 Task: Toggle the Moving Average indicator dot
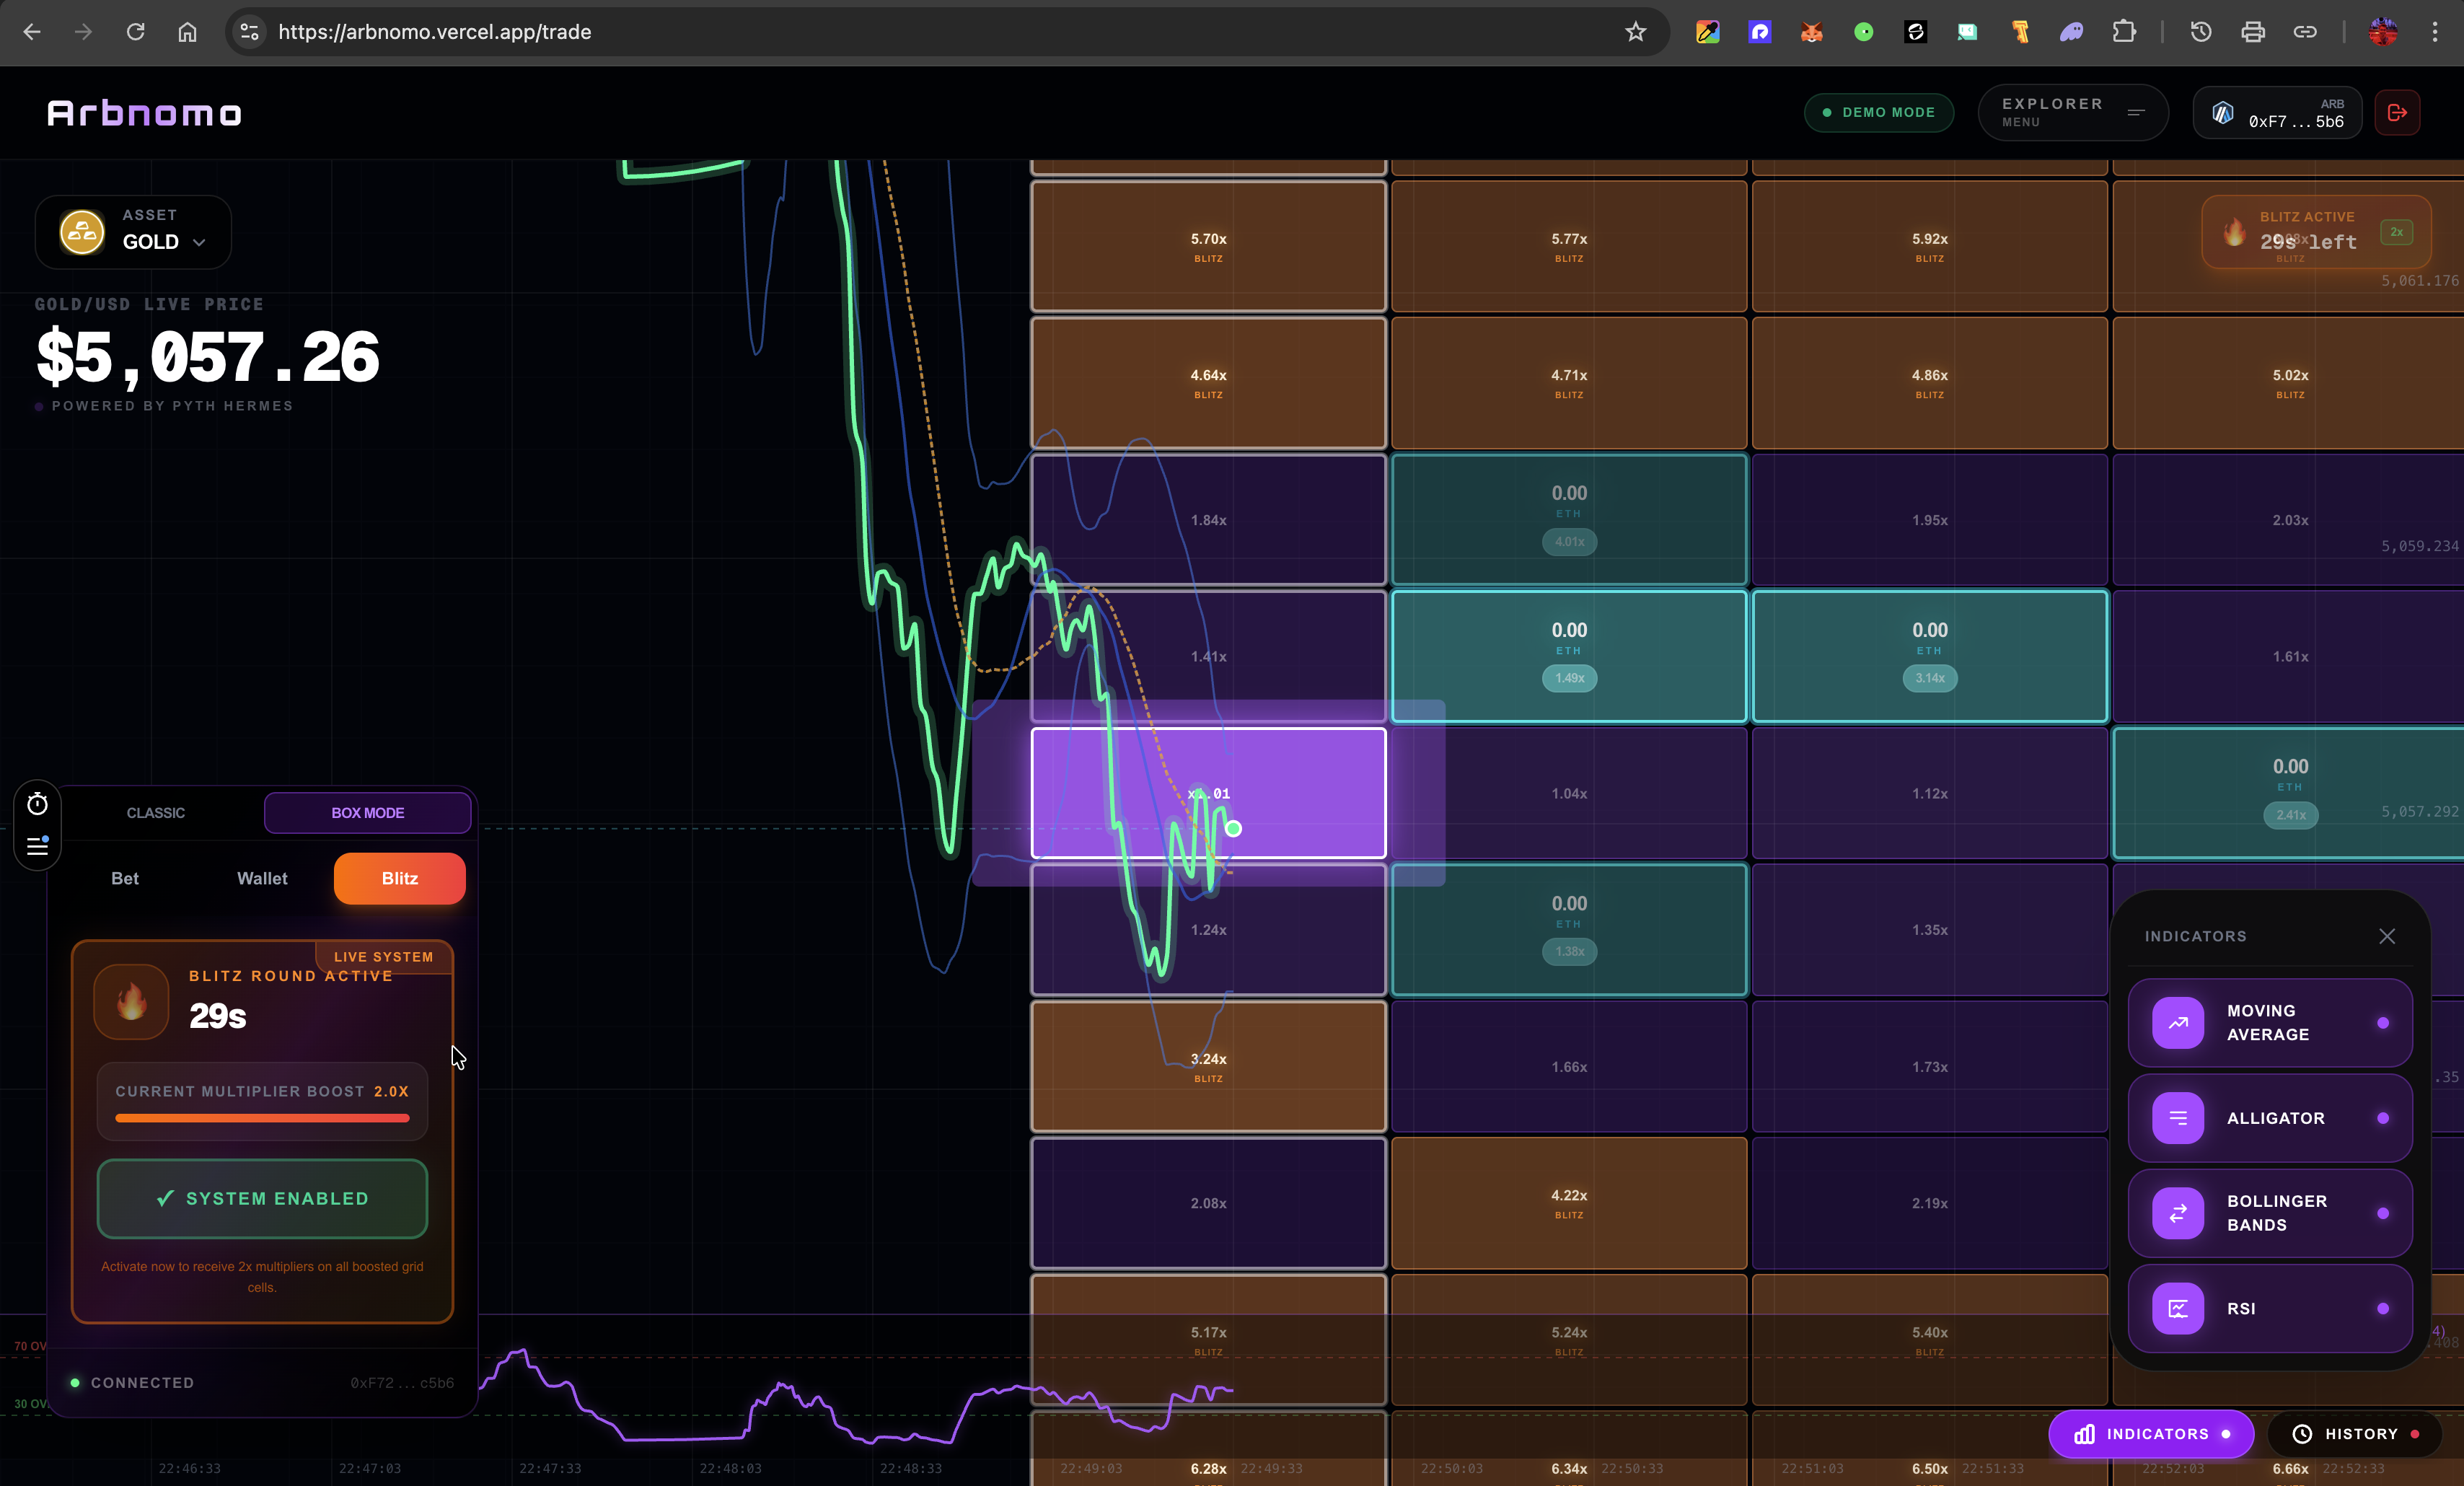click(2382, 1023)
